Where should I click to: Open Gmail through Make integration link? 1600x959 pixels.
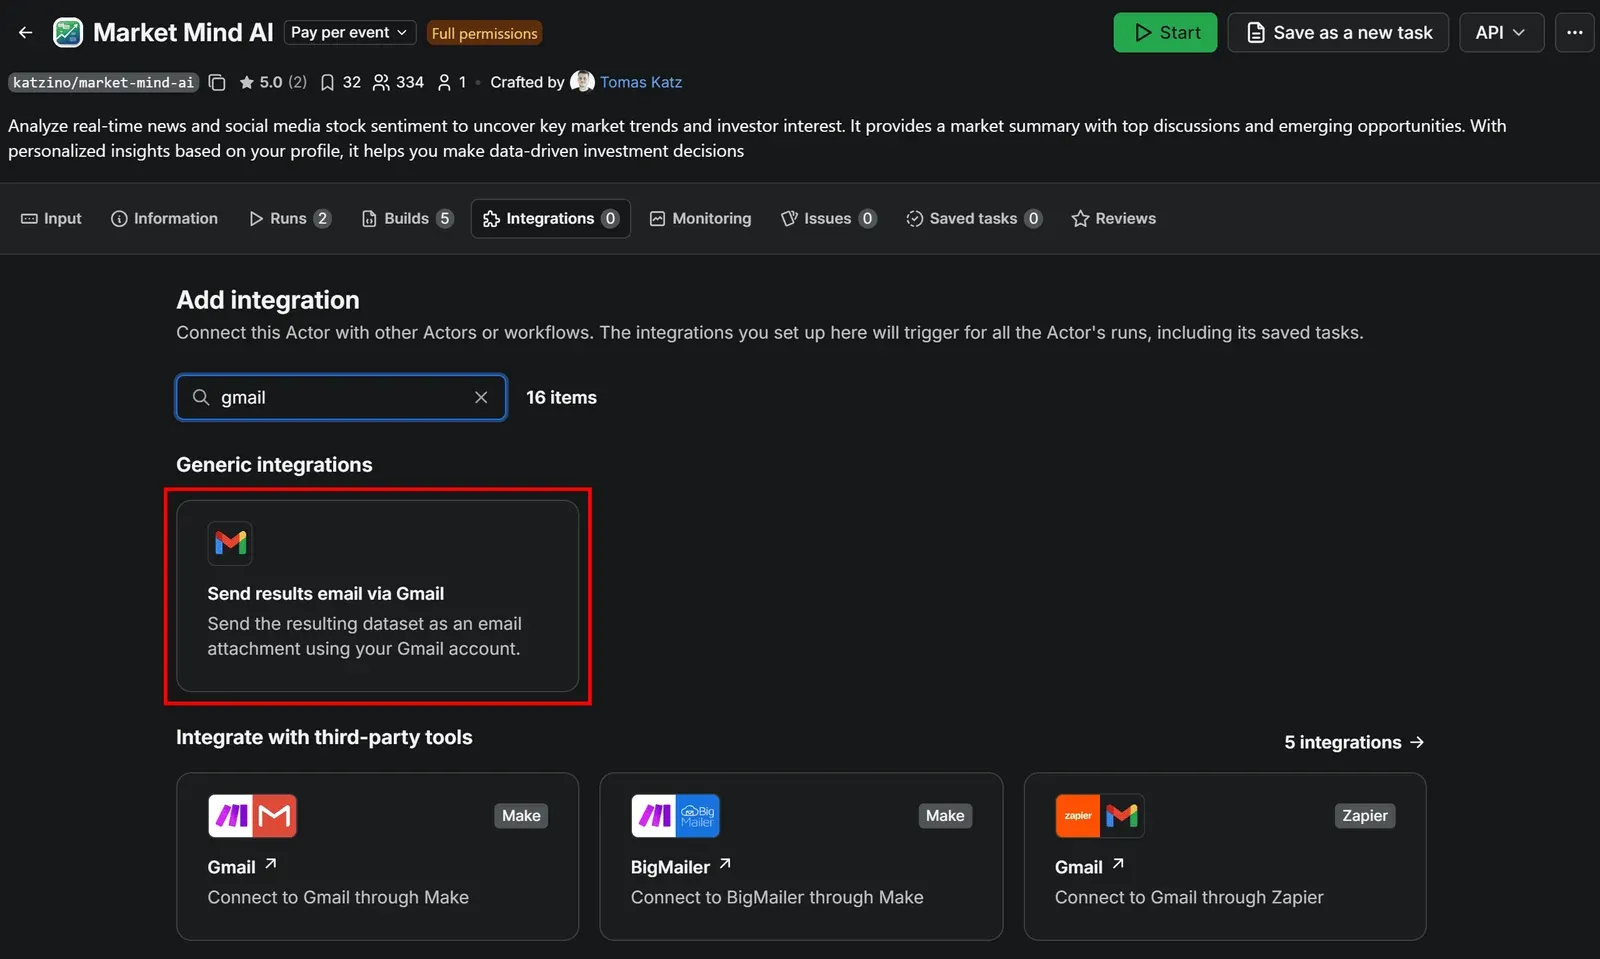242,867
